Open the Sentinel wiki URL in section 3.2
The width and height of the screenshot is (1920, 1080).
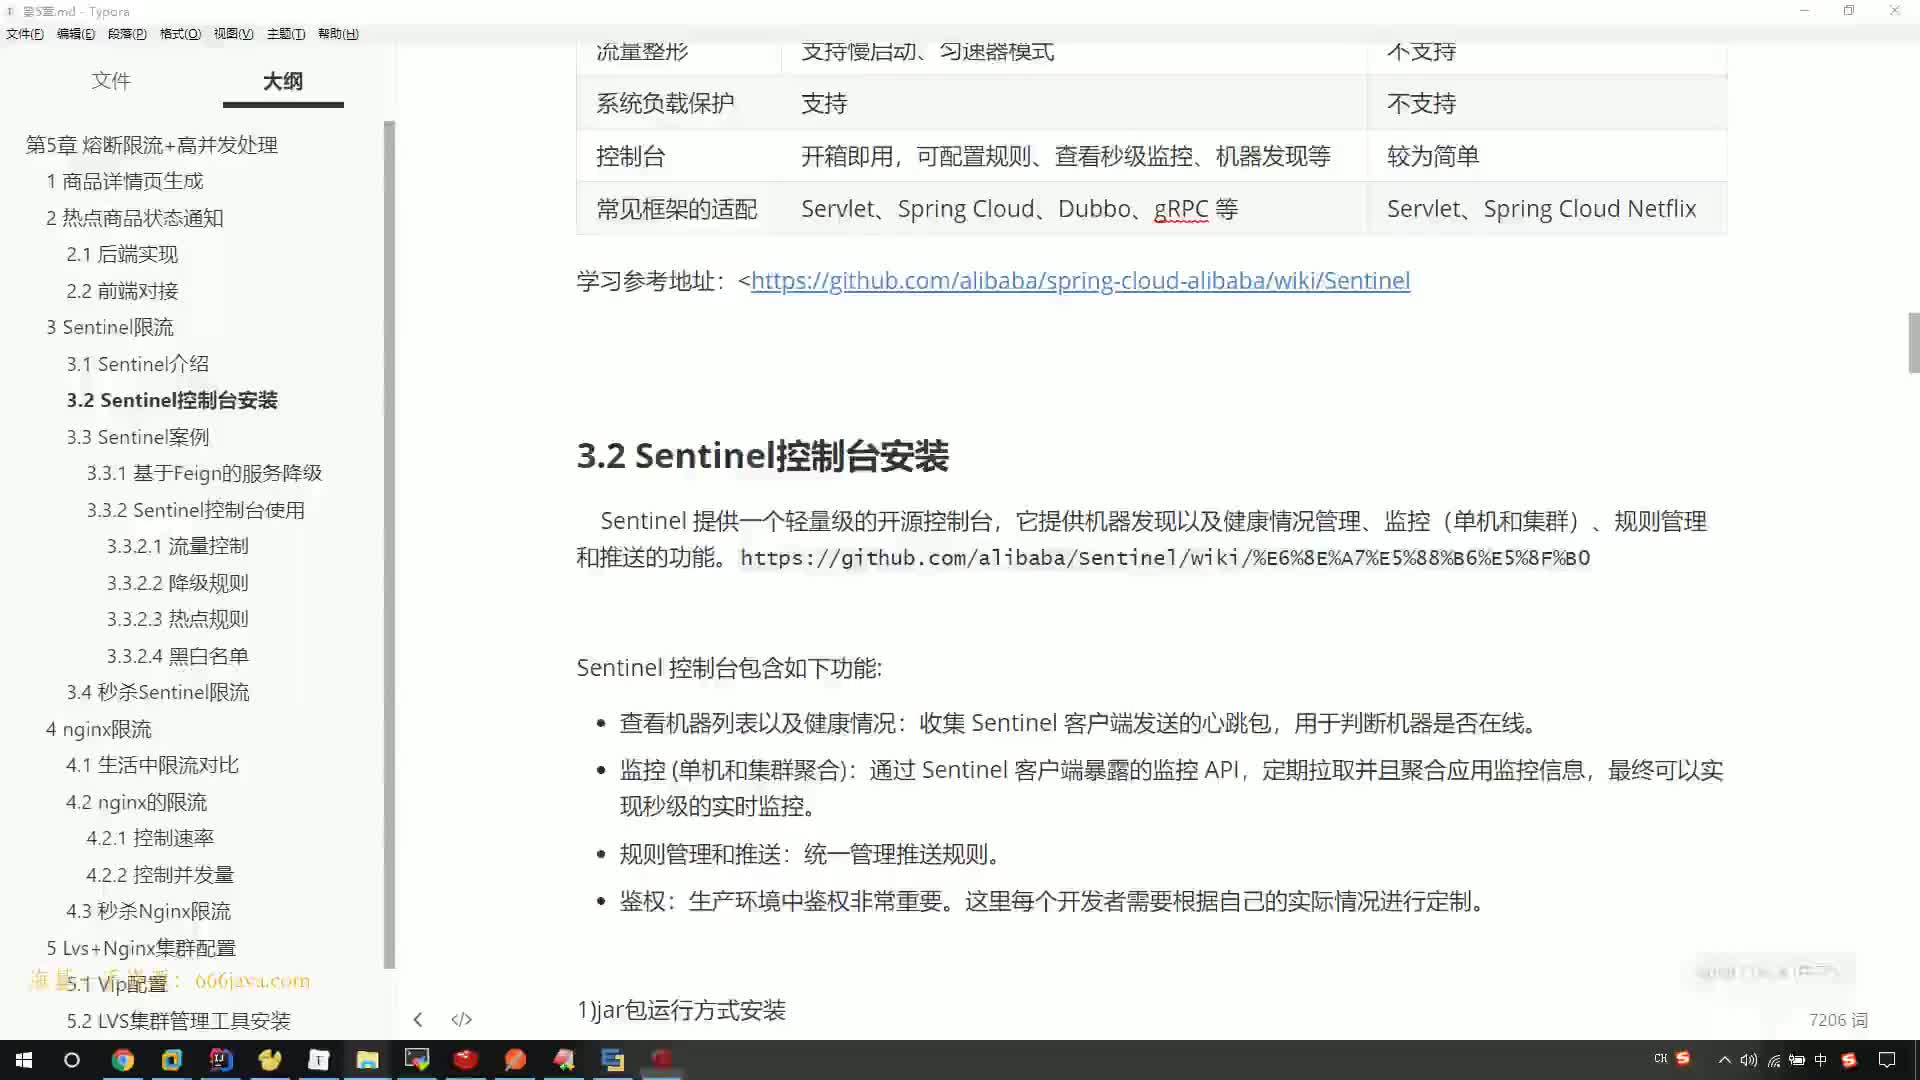pyautogui.click(x=1165, y=558)
